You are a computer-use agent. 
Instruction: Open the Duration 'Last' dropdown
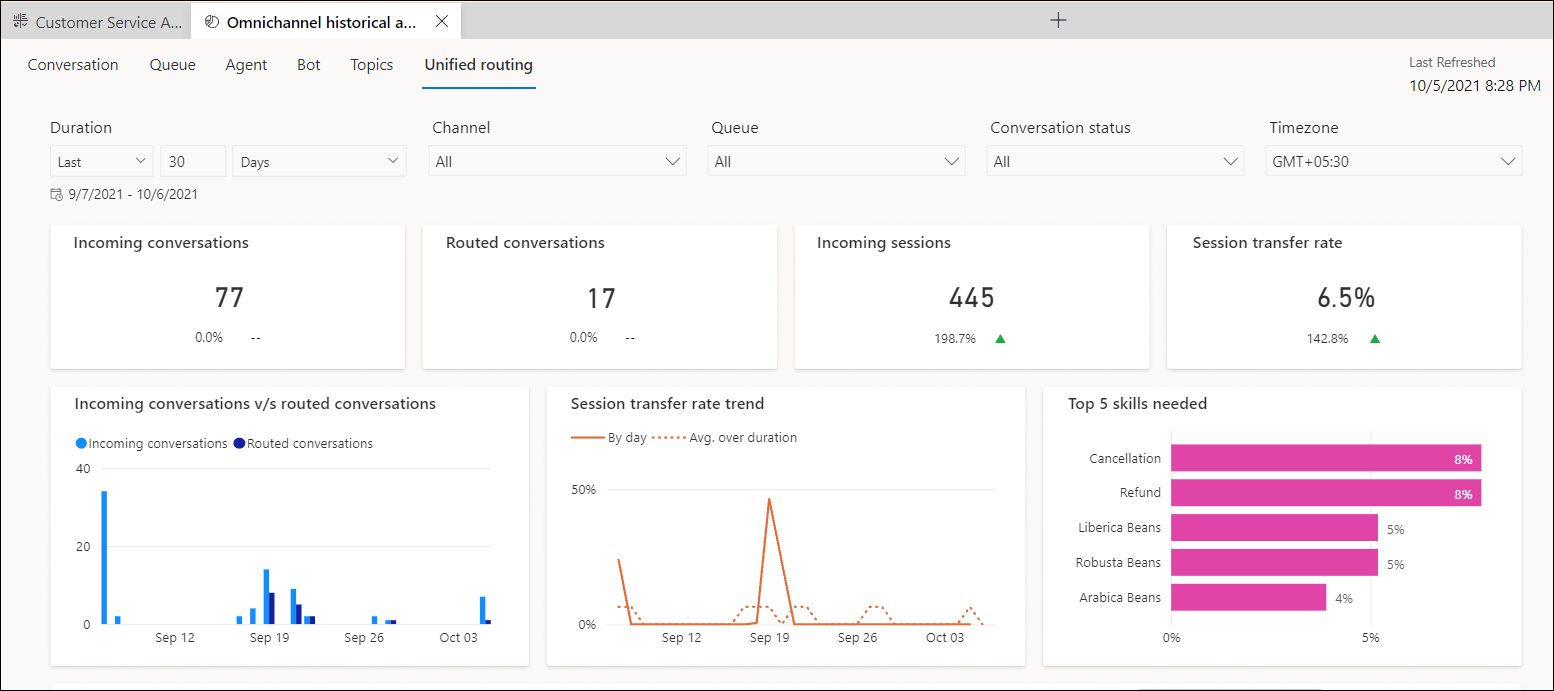101,161
